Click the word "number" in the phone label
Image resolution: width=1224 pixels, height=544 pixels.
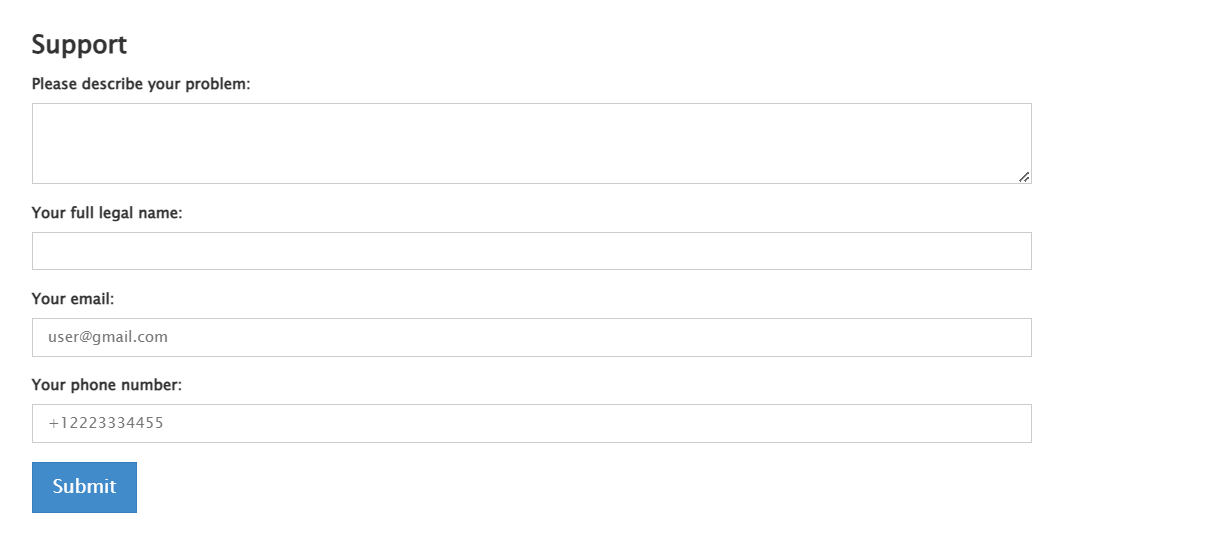(x=150, y=385)
